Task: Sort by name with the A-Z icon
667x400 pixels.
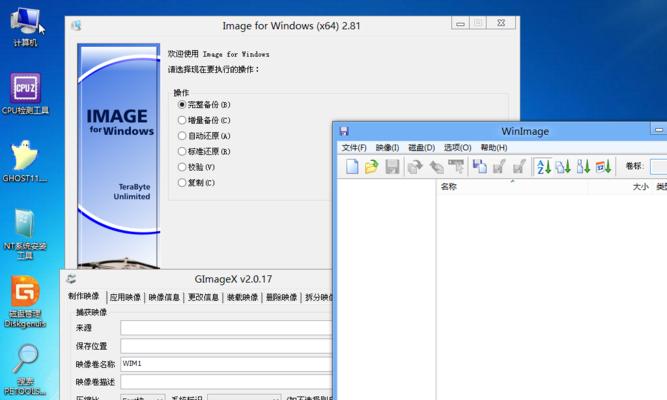Action: point(543,166)
